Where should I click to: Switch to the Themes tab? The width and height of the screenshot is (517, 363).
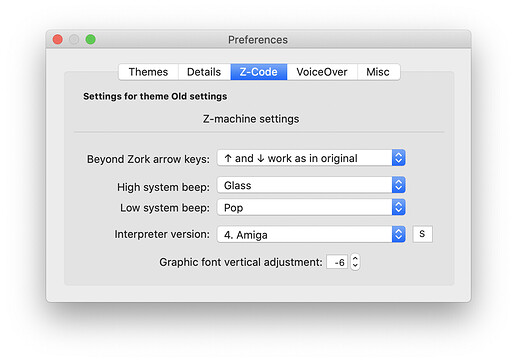tap(148, 72)
